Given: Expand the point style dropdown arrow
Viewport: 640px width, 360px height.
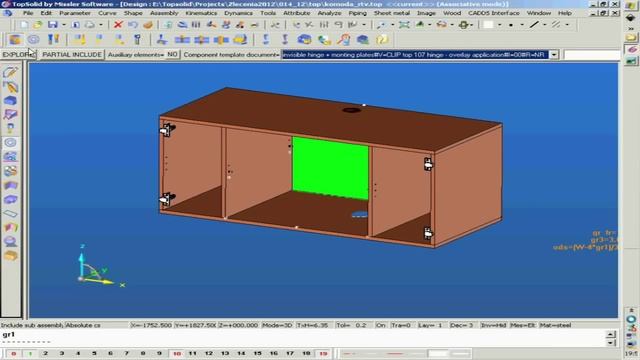Looking at the screenshot, I should point(522,25).
